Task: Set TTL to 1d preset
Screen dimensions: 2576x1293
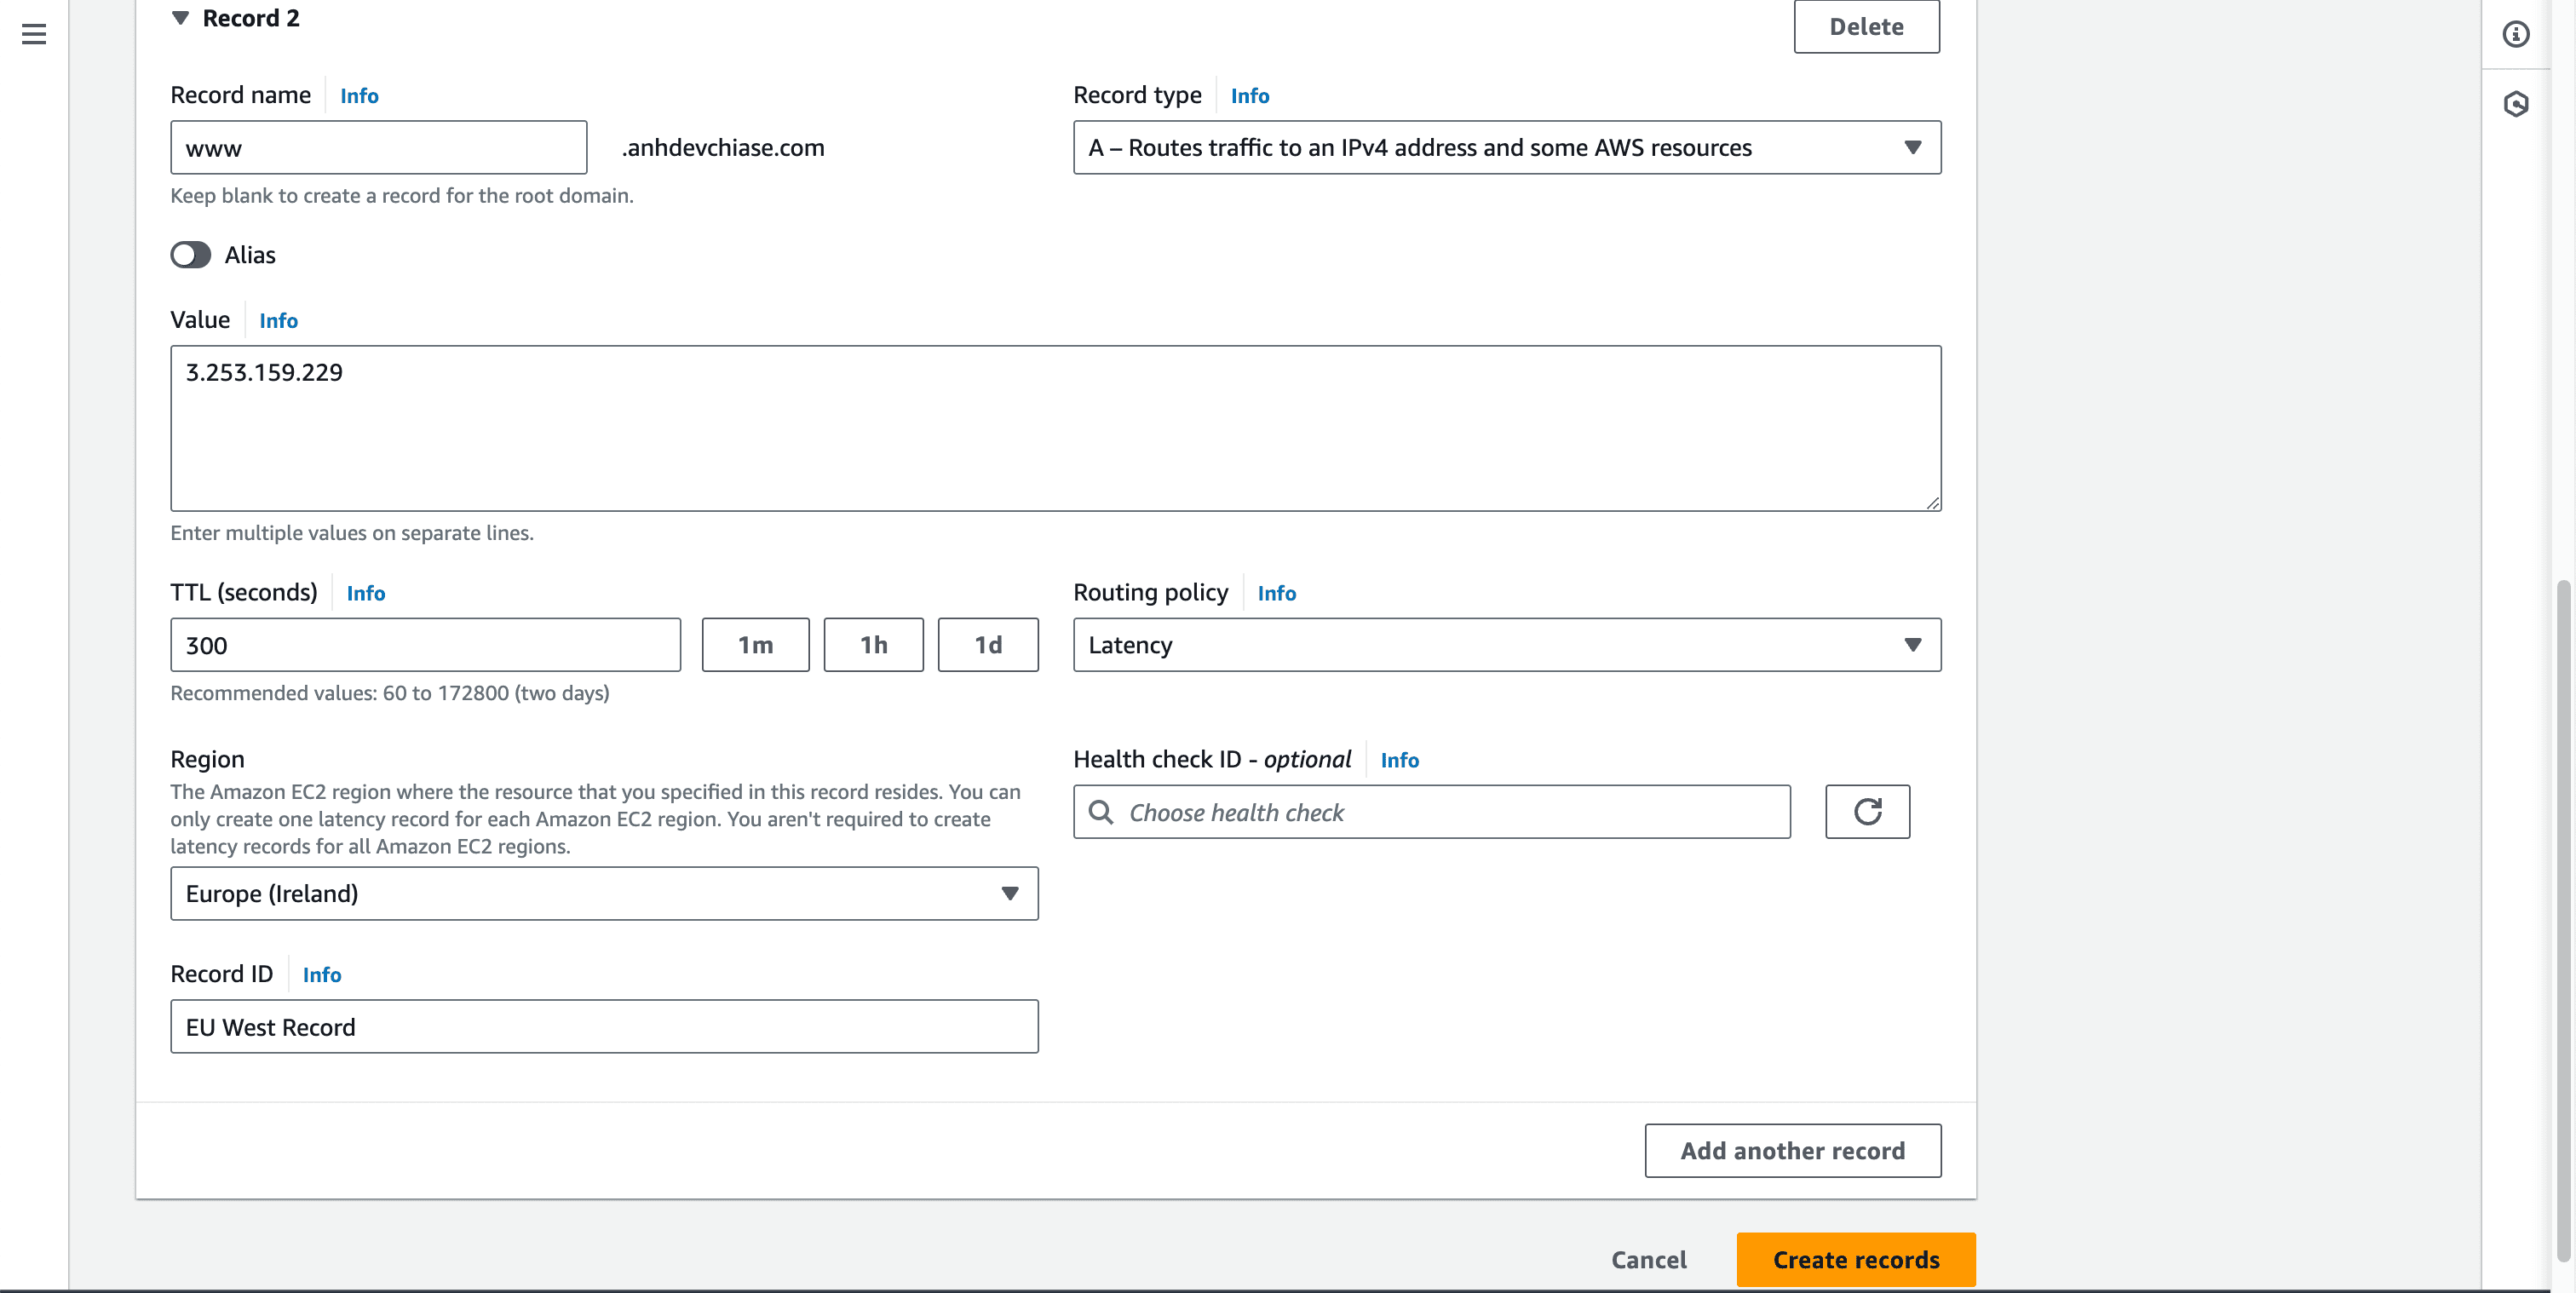Action: point(987,645)
